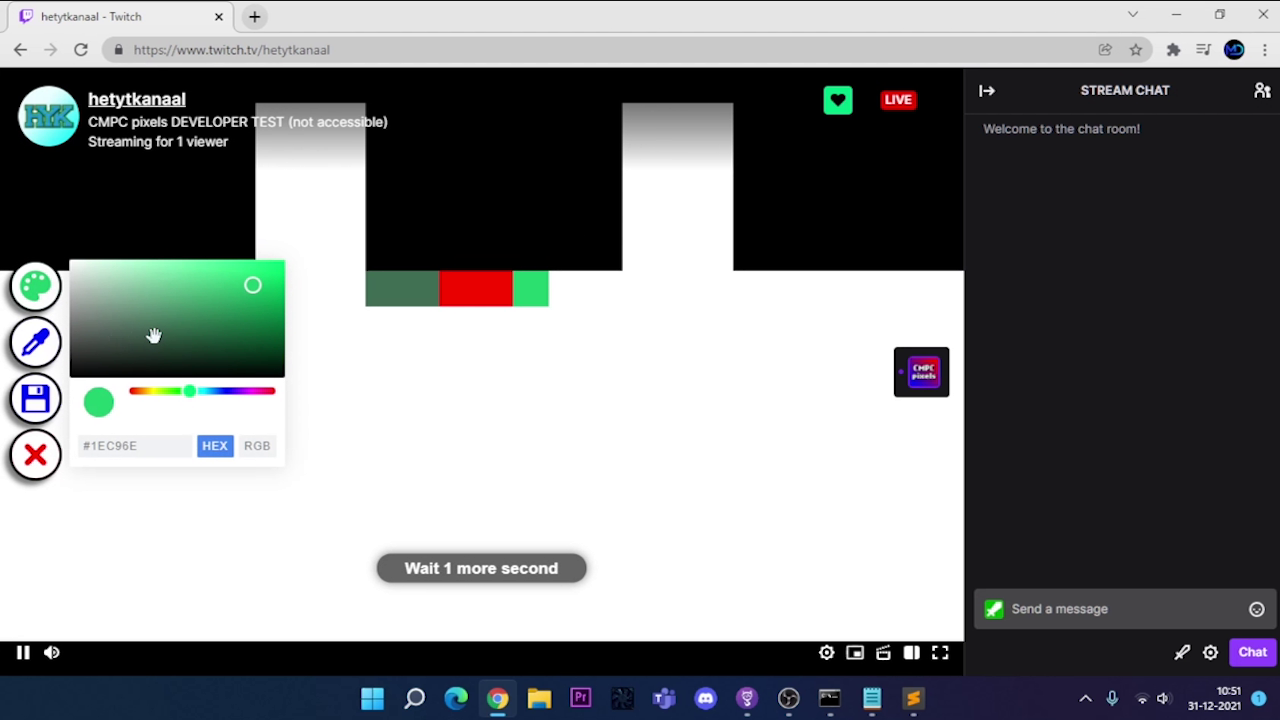1280x720 pixels.
Task: Select the HEX color format tab
Action: [214, 446]
